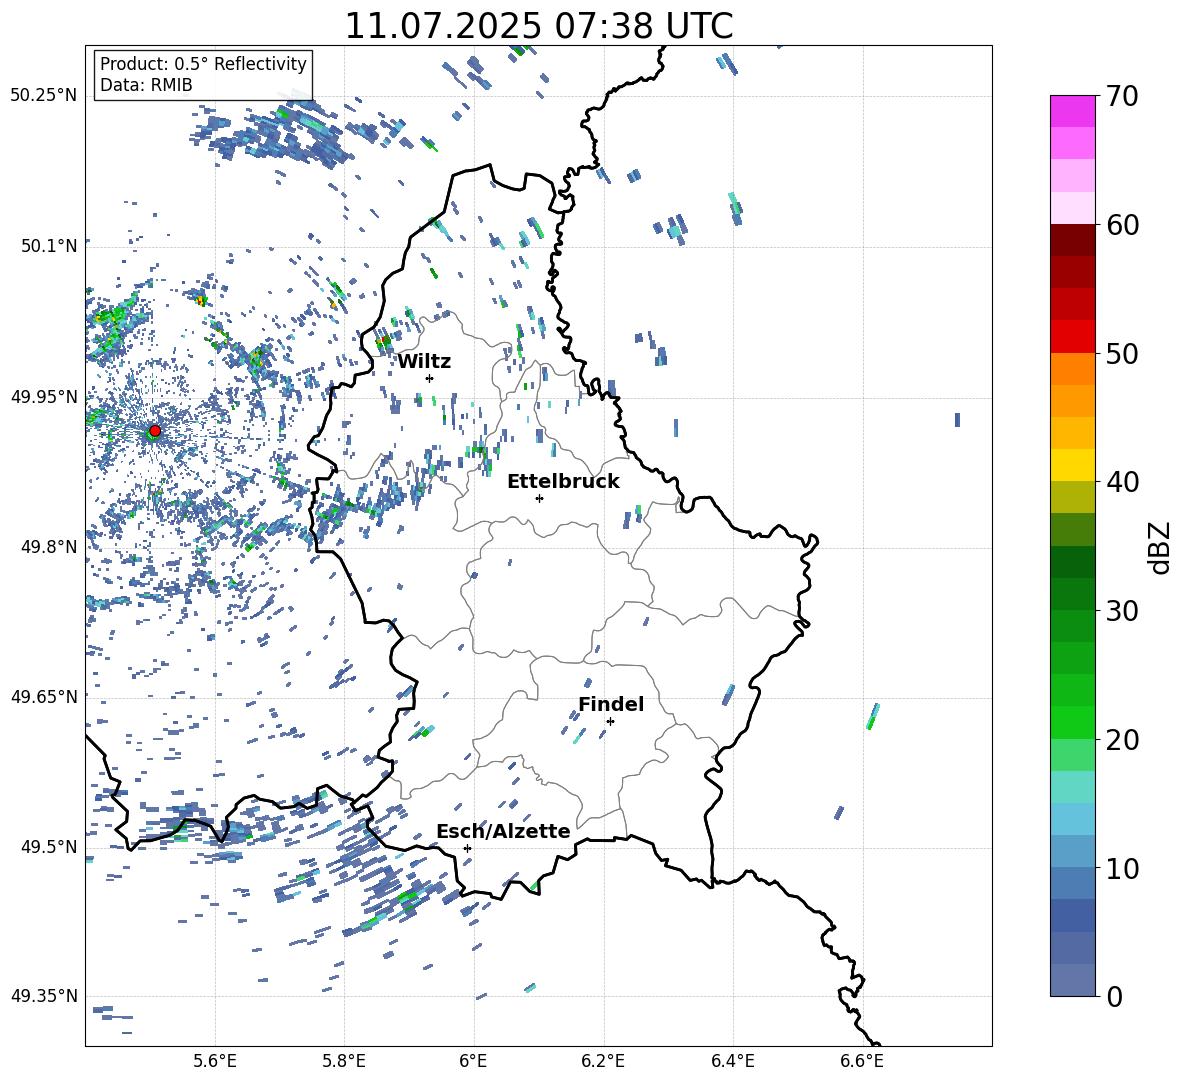The image size is (1184, 1081).
Task: Click the 49.8°N latitude label
Action: (49, 547)
